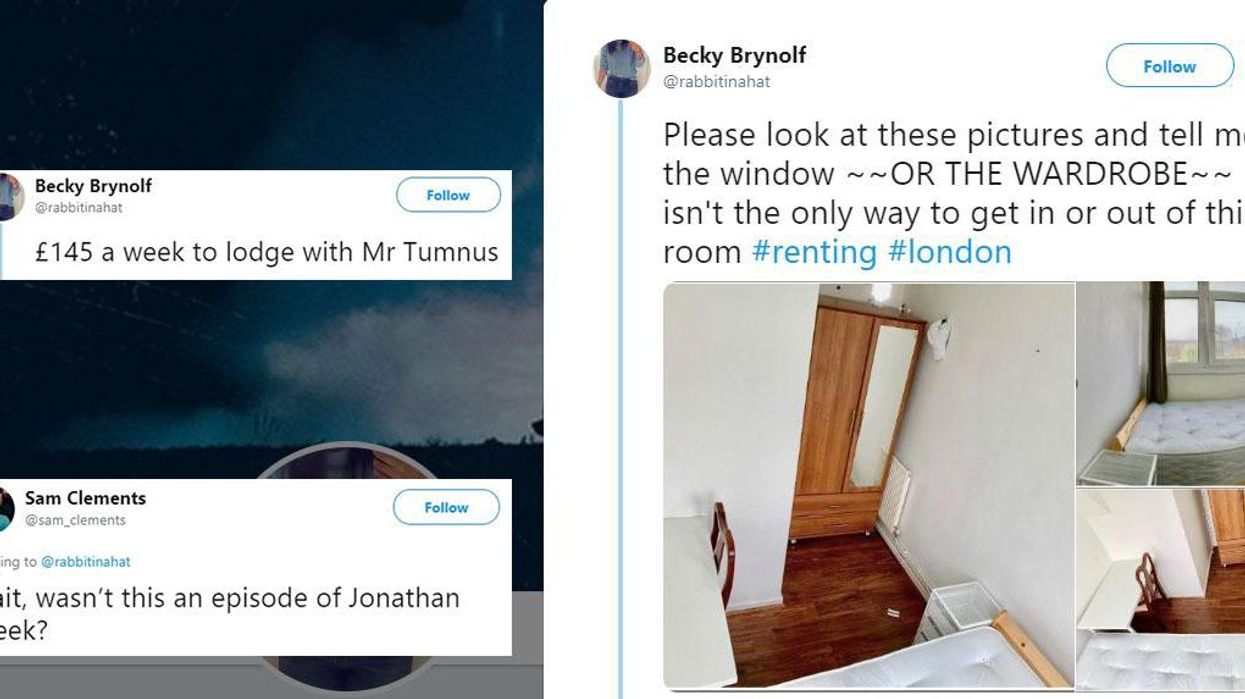The height and width of the screenshot is (699, 1245).
Task: Open Sam Clements' display name
Action: click(85, 498)
